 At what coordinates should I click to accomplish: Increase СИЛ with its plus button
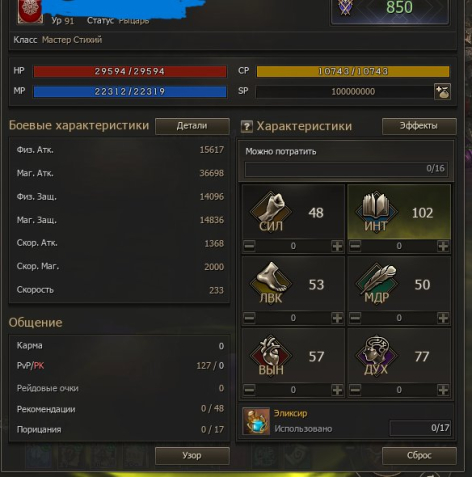(337, 246)
